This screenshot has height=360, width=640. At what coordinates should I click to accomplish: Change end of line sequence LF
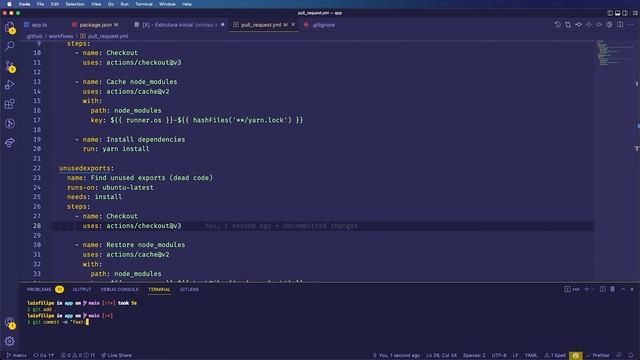pyautogui.click(x=516, y=356)
